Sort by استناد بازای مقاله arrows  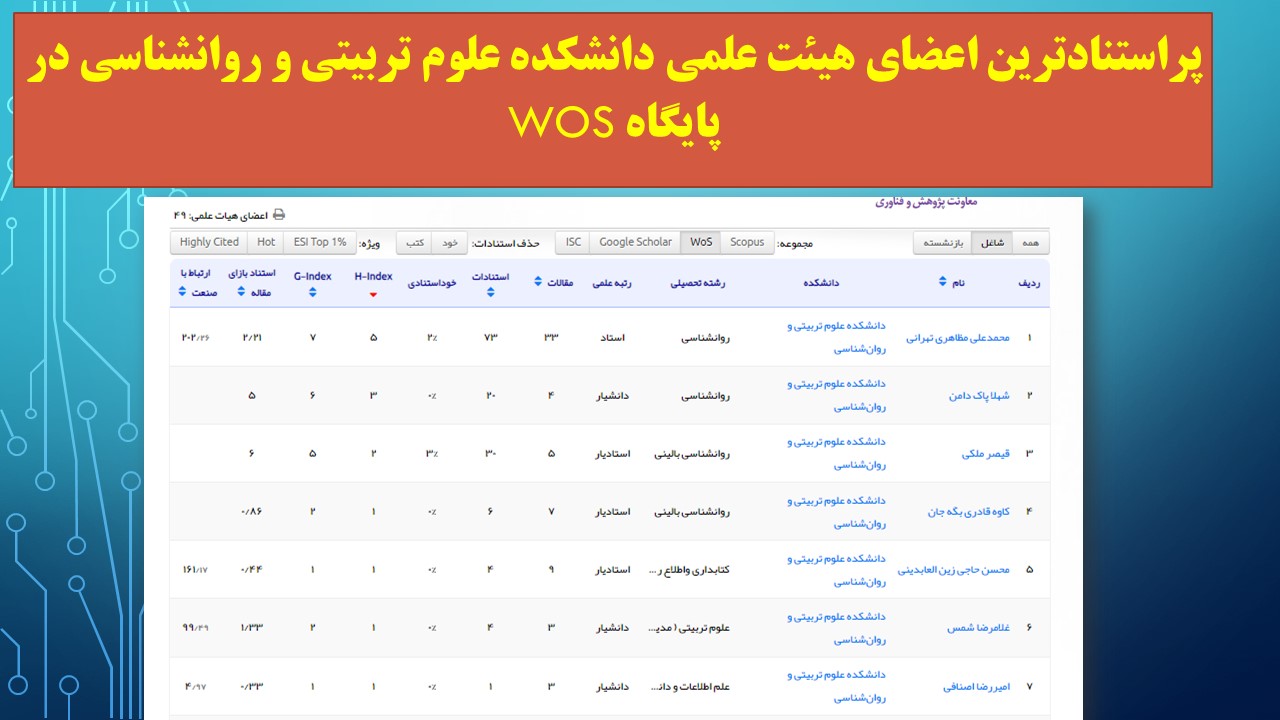coord(241,292)
